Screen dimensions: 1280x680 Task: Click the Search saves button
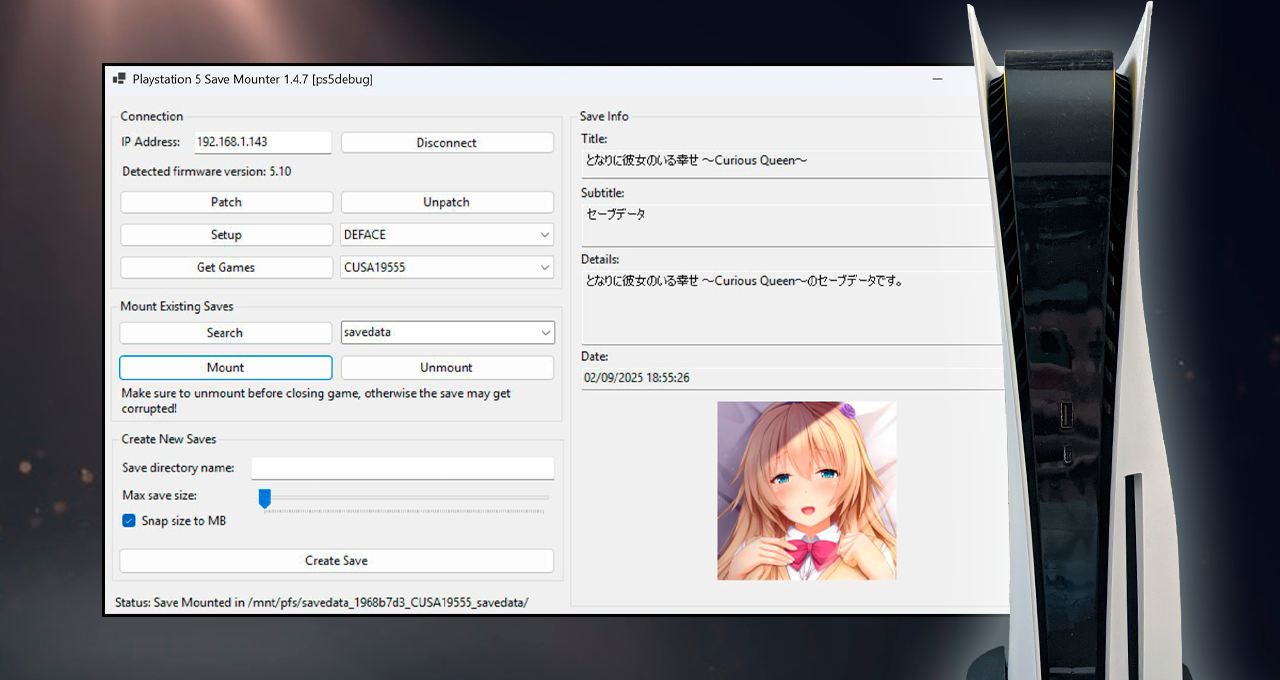pos(225,333)
